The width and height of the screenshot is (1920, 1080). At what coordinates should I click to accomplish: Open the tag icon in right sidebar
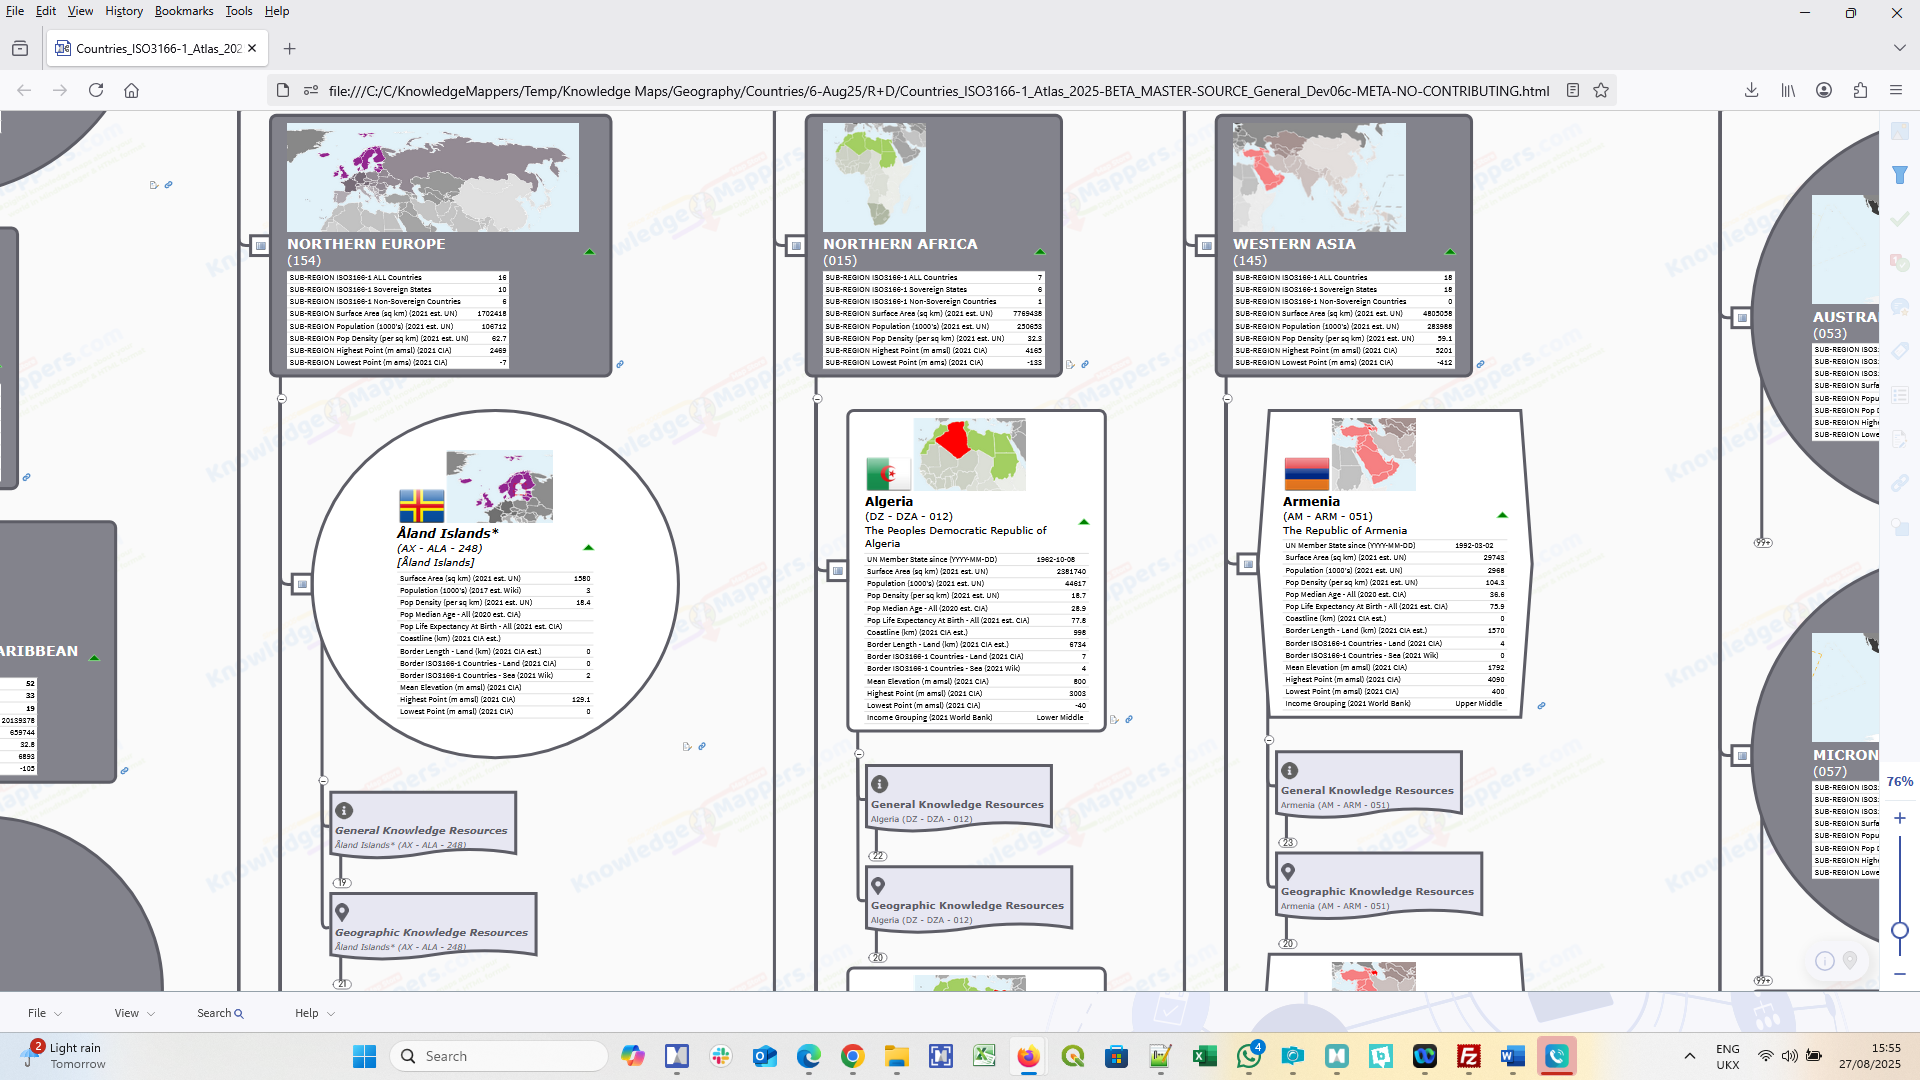1900,351
